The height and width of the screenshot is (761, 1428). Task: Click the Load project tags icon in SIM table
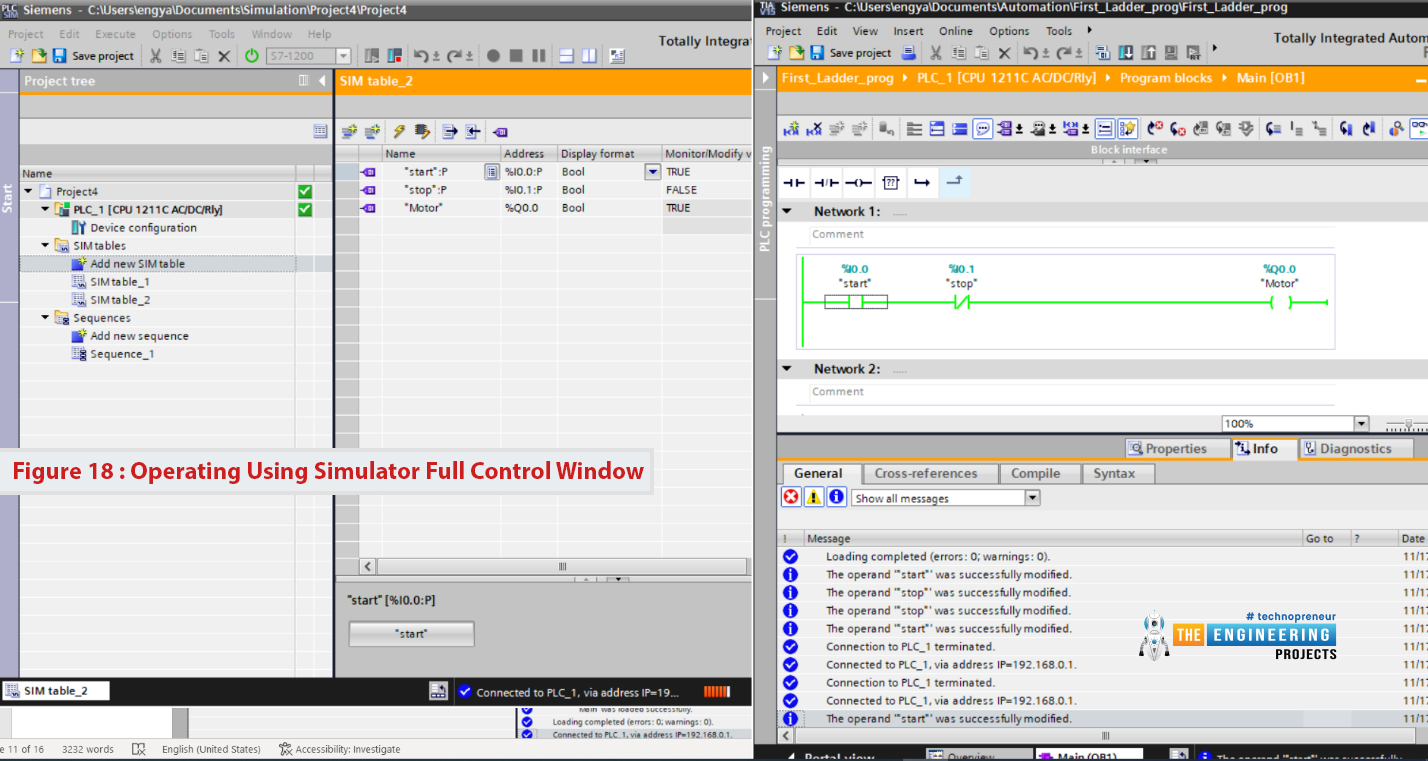tap(500, 131)
